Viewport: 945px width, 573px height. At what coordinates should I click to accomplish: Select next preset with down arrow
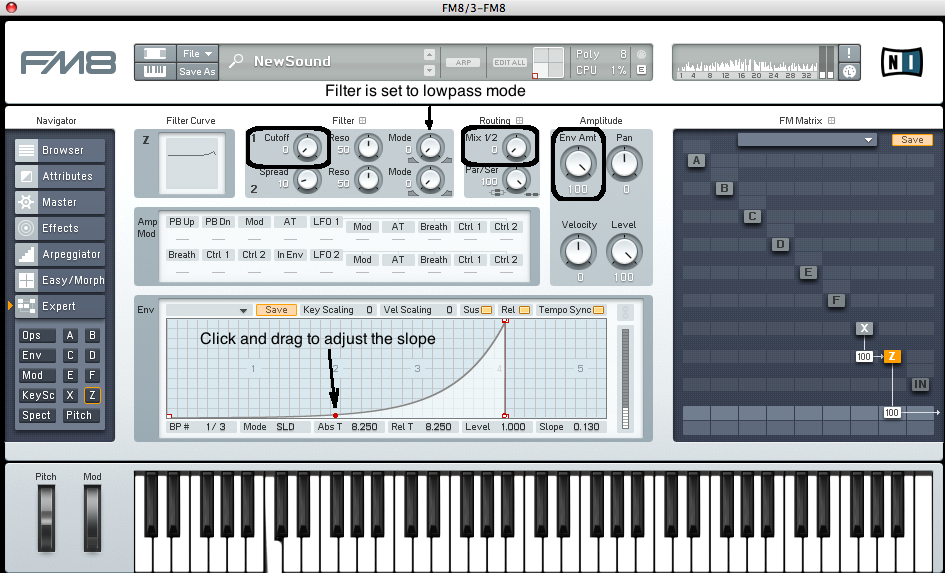(429, 70)
